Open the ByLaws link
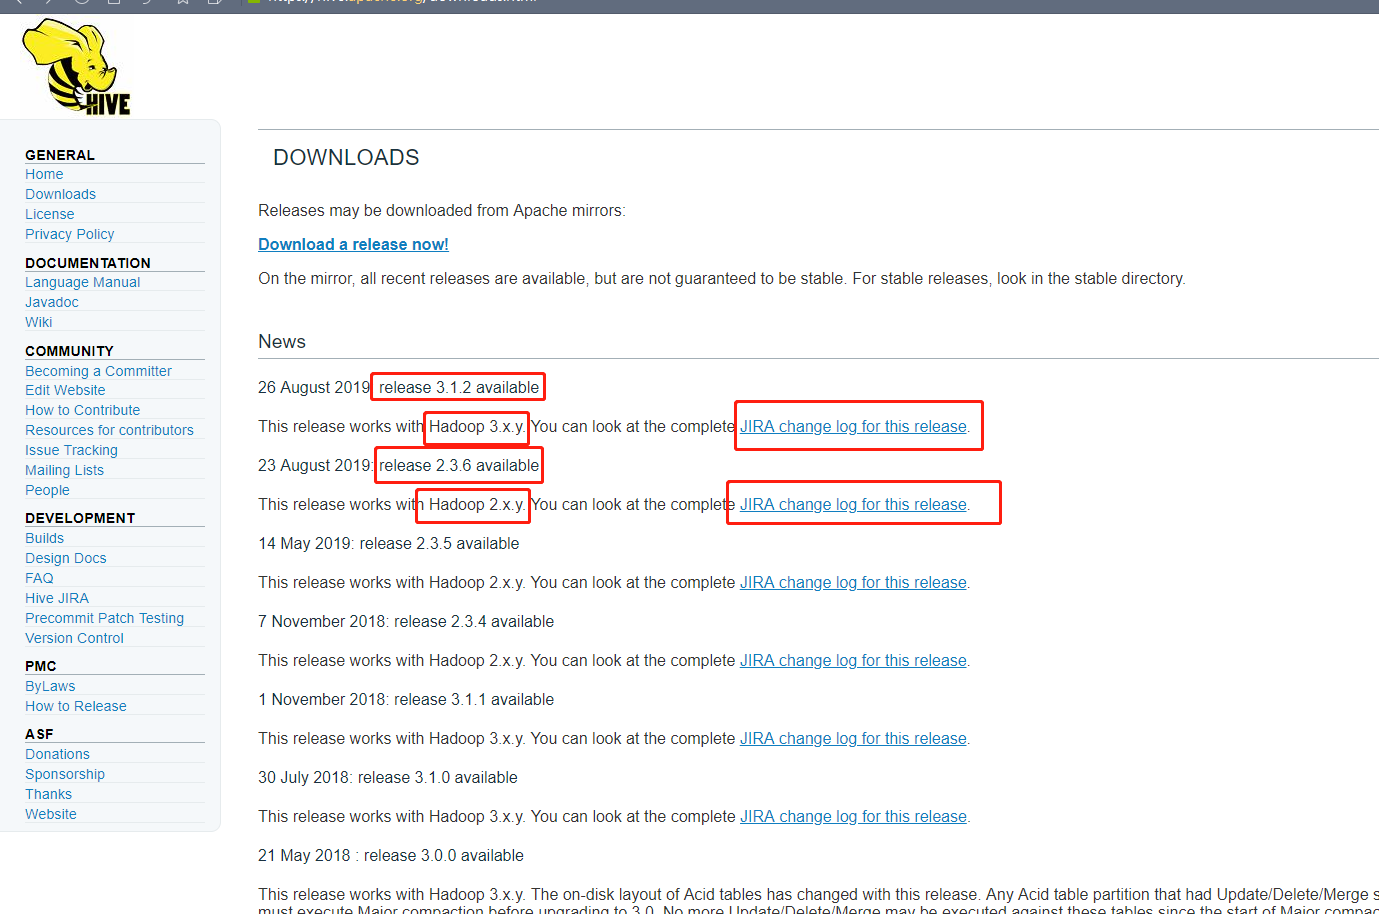 pos(50,686)
